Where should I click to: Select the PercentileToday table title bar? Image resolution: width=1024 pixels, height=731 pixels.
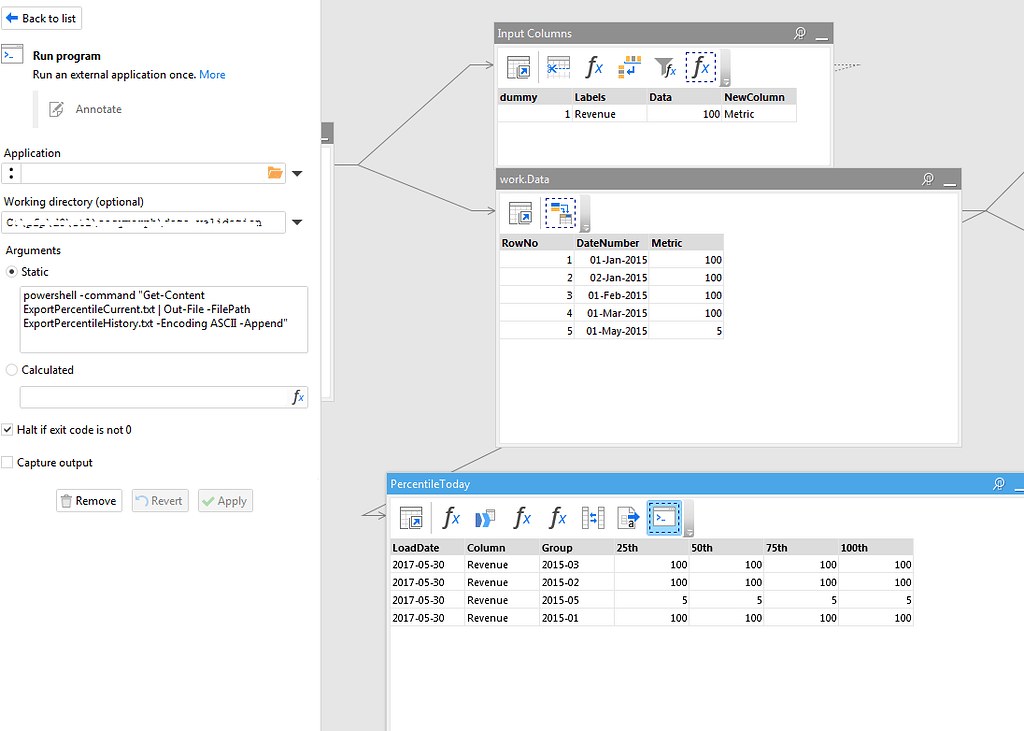pos(705,484)
